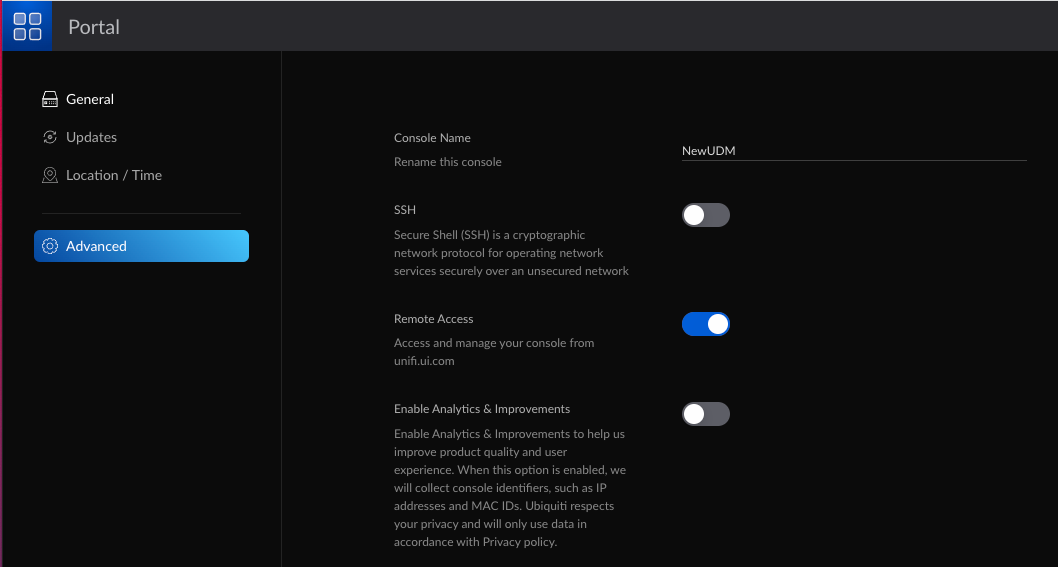Click the Console Name field containing NewUDM
This screenshot has height=567, width=1058.
(853, 151)
